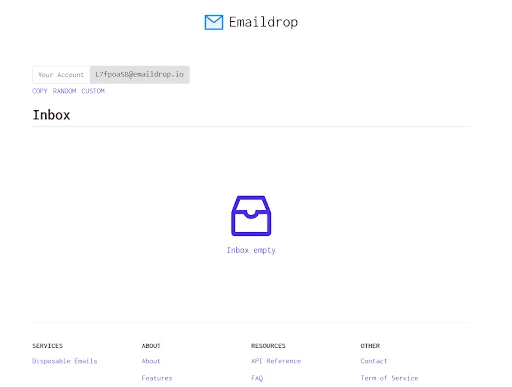Image resolution: width=512 pixels, height=387 pixels.
Task: Click the empty inbox tray icon
Action: 251,216
